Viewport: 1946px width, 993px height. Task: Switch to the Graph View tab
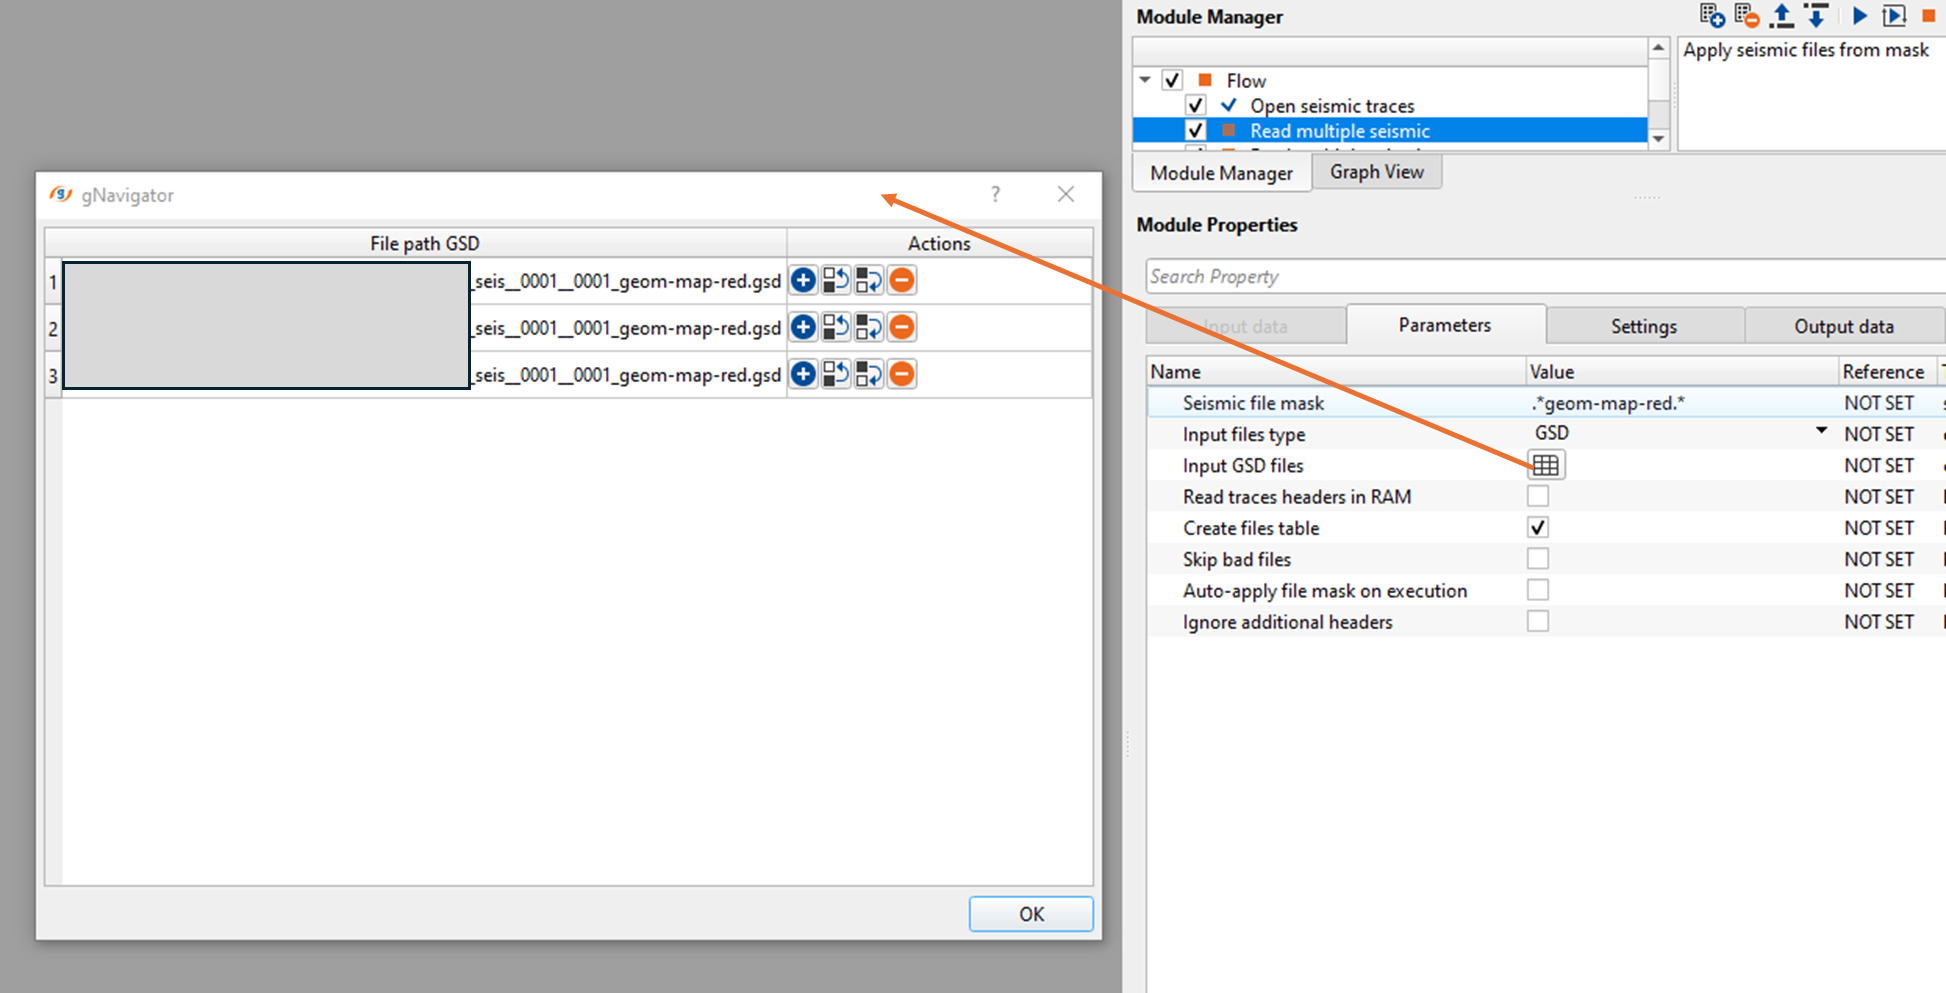click(1376, 172)
